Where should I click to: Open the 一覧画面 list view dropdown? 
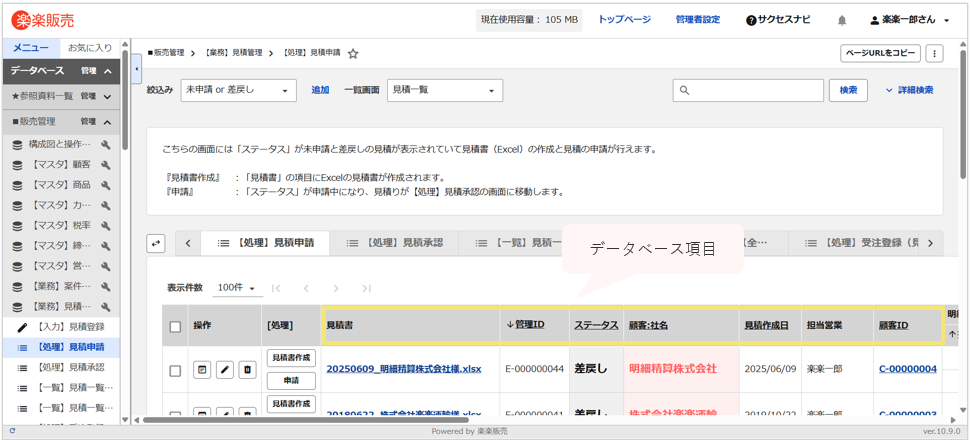point(445,90)
